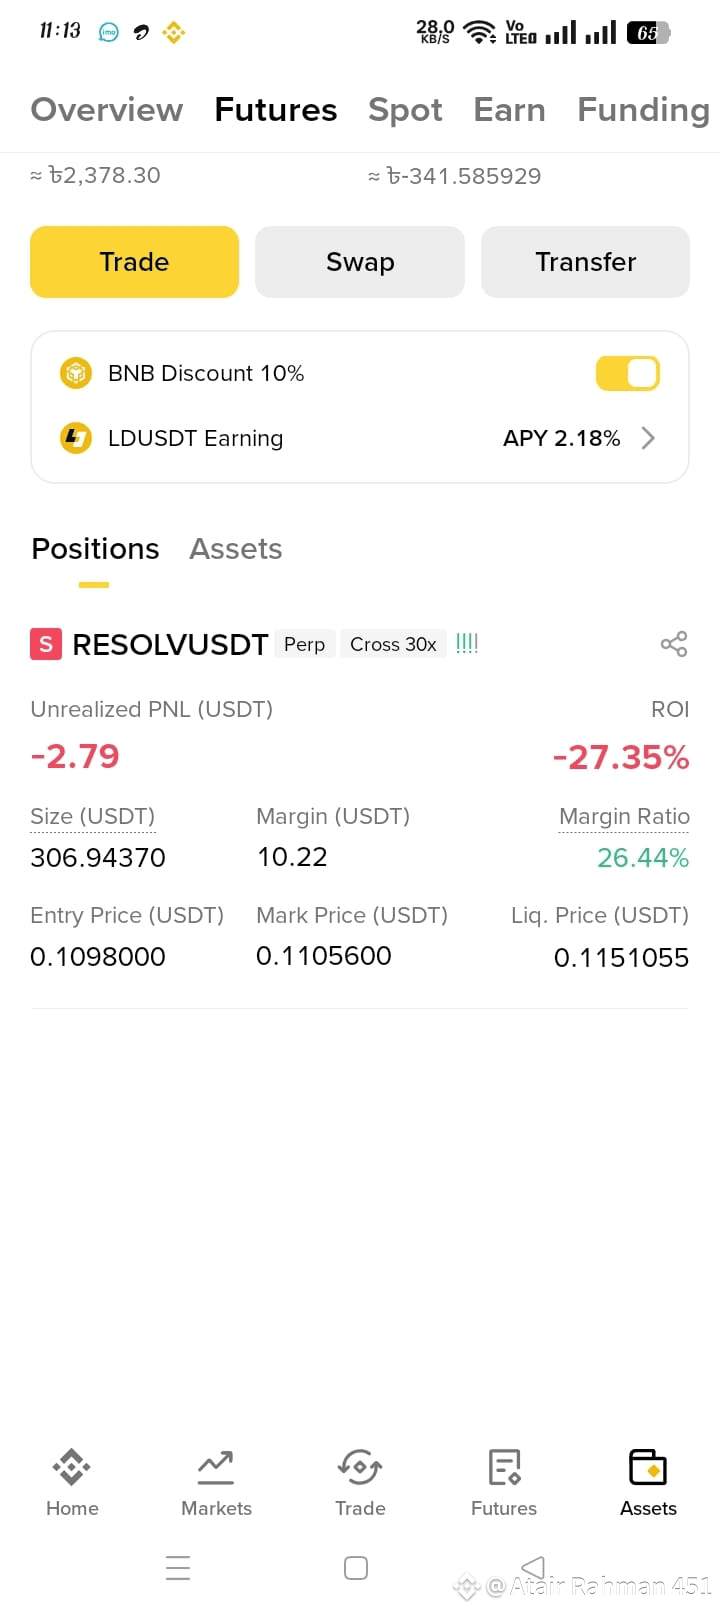Open the Earn tab
This screenshot has width=720, height=1612.
(x=509, y=110)
